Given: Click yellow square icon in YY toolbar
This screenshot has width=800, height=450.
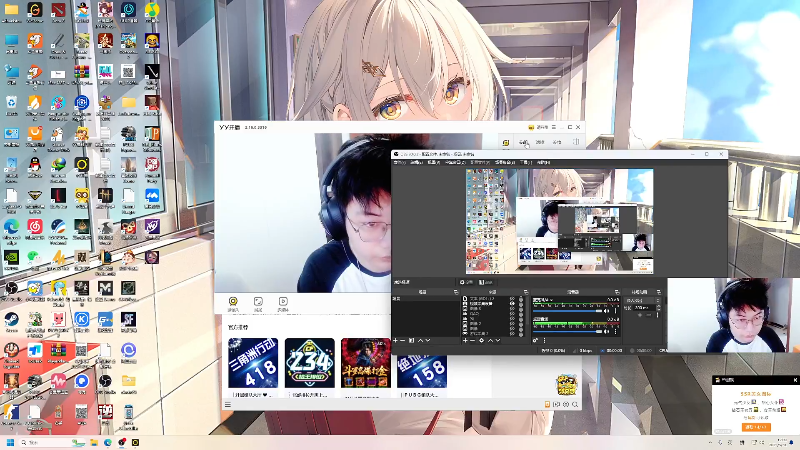Looking at the screenshot, I should pyautogui.click(x=506, y=143).
